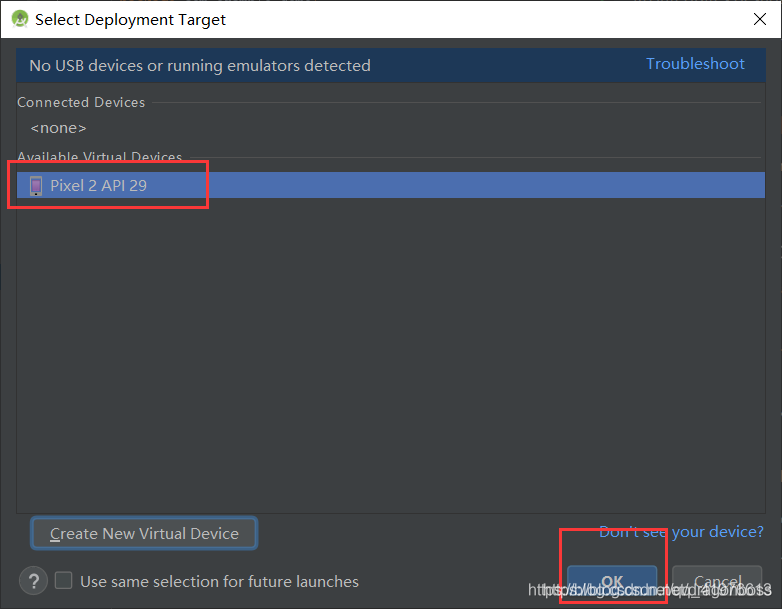Click the Create New Virtual Device button

pyautogui.click(x=144, y=533)
